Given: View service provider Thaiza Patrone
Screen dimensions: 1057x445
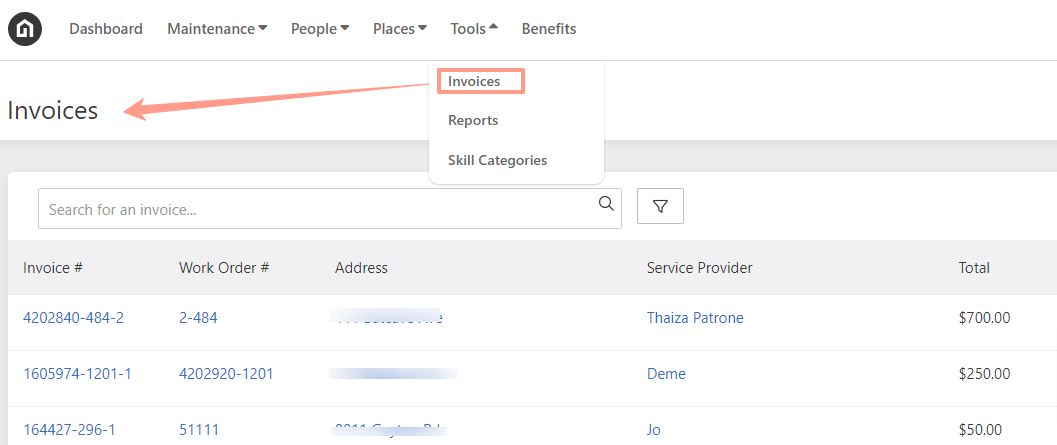Looking at the screenshot, I should 695,318.
